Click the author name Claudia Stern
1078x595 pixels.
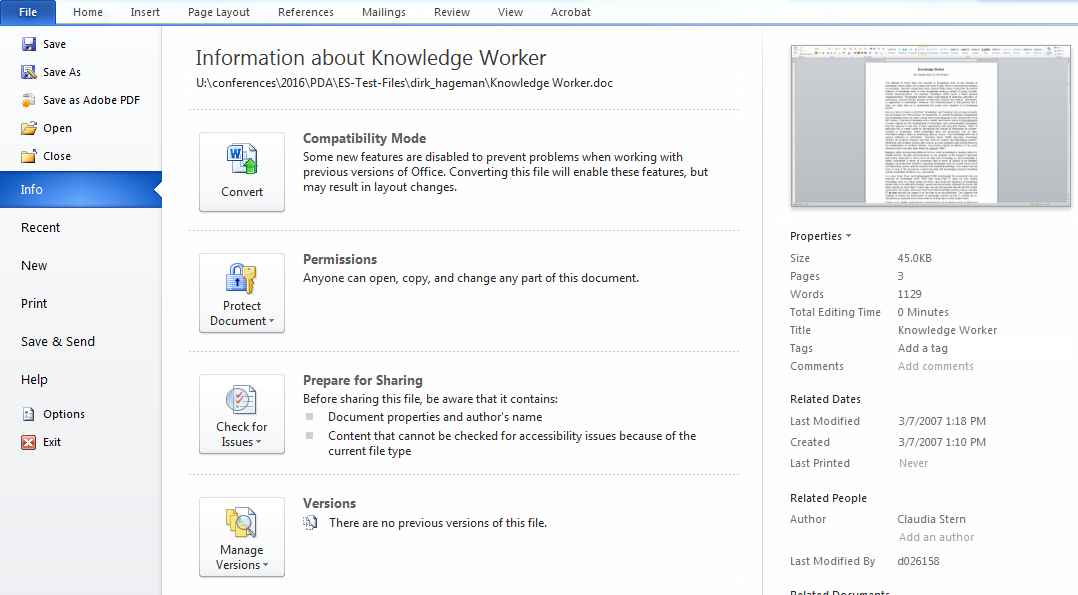coord(932,519)
